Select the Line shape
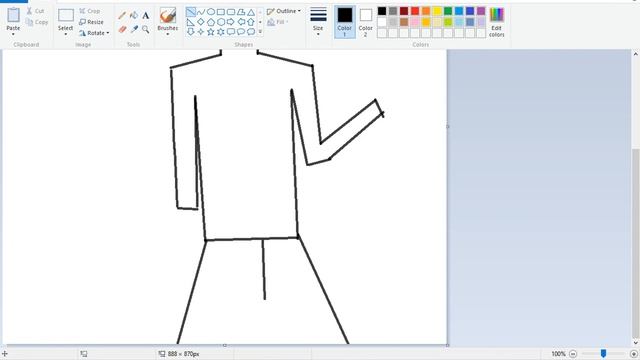The height and width of the screenshot is (360, 640). pos(191,12)
